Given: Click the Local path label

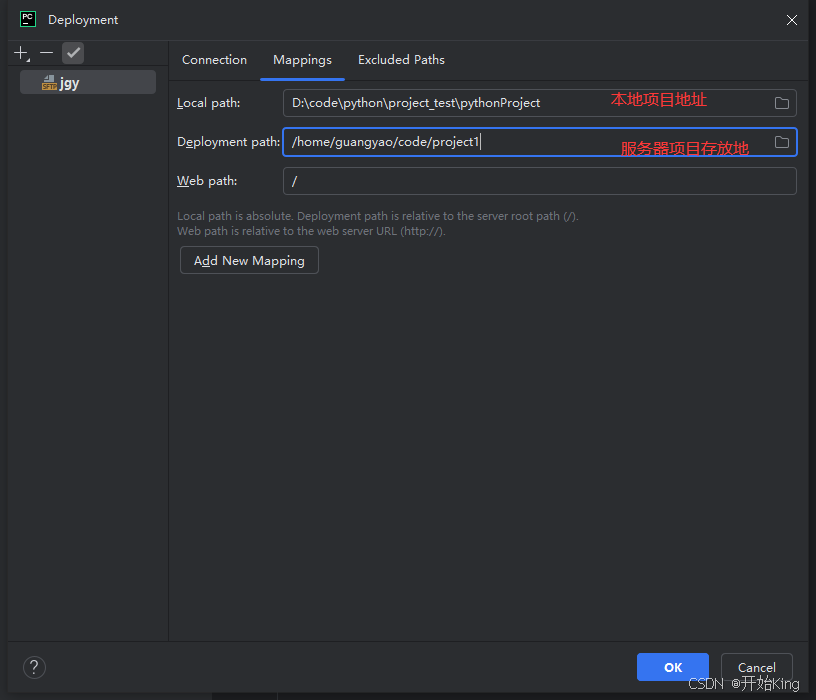Looking at the screenshot, I should pyautogui.click(x=209, y=103).
